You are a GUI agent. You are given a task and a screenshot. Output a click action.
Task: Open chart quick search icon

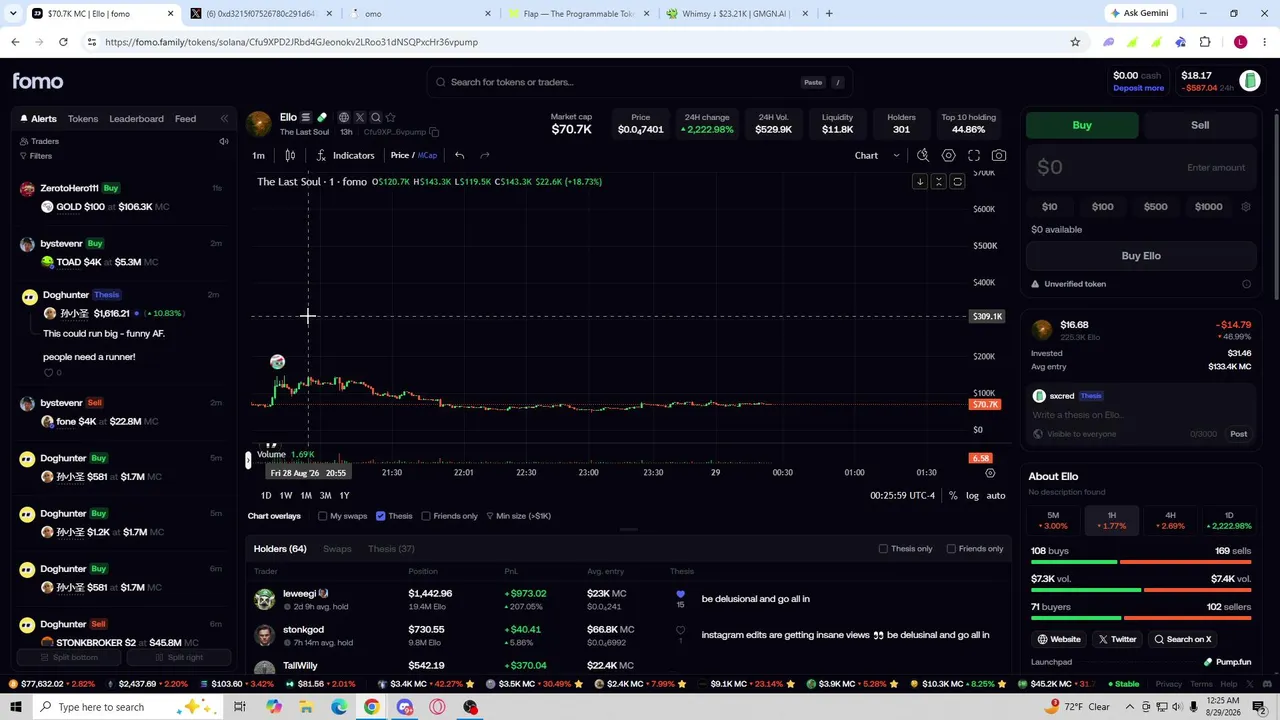click(923, 155)
